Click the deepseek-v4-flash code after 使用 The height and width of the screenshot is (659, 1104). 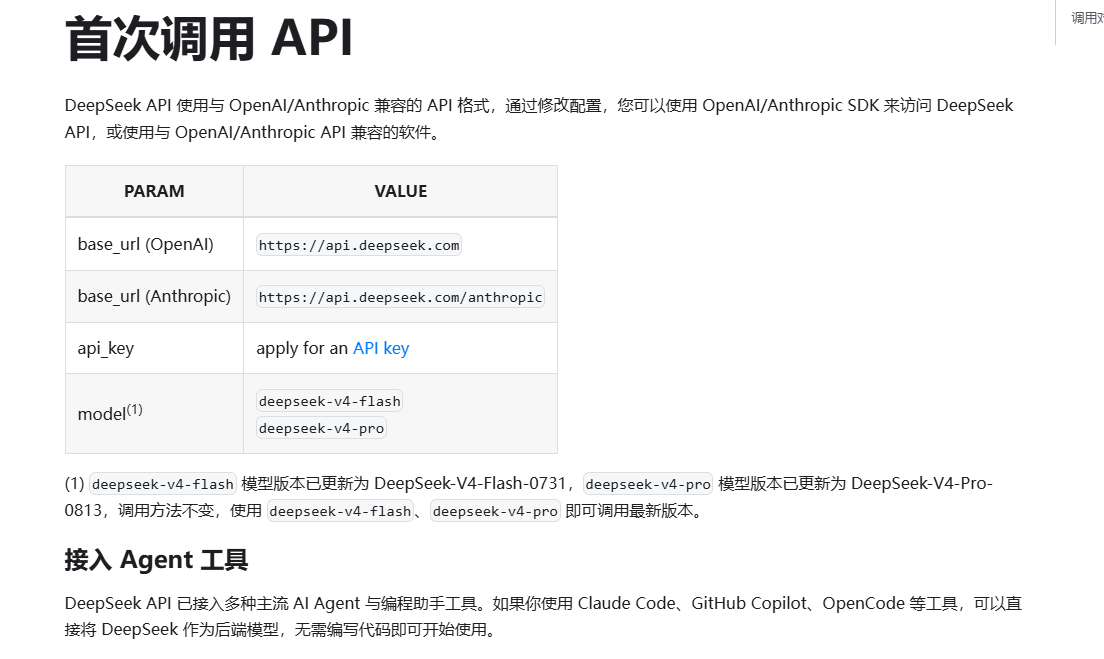point(340,511)
